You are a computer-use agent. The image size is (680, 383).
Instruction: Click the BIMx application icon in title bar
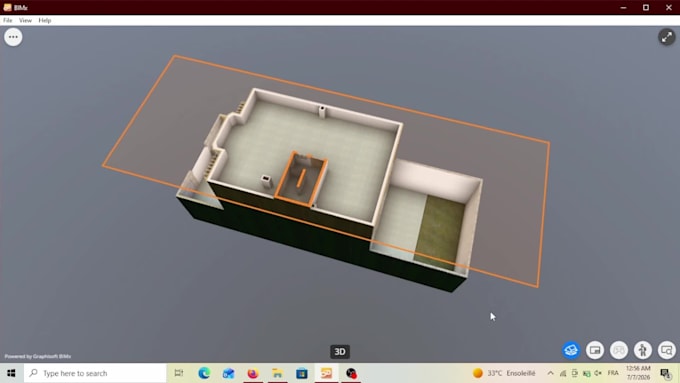7,7
